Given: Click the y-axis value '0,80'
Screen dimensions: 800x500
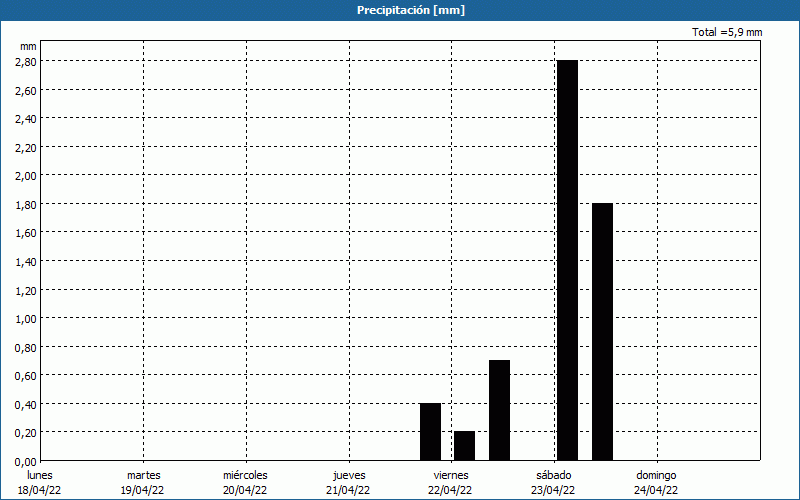Looking at the screenshot, I should pyautogui.click(x=27, y=347).
